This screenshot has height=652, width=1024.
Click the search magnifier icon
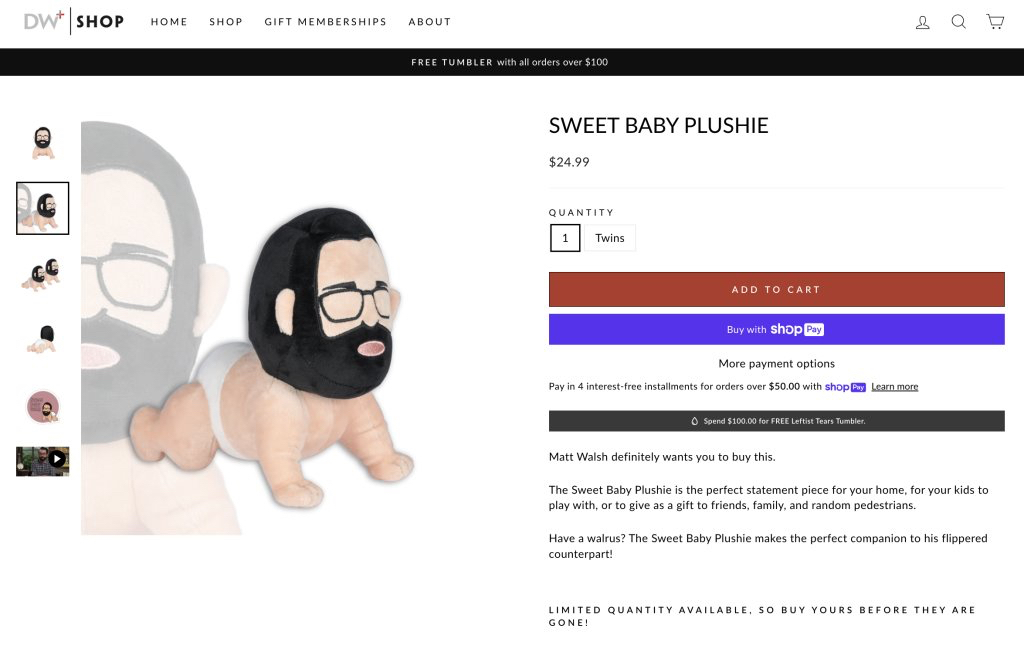(958, 22)
